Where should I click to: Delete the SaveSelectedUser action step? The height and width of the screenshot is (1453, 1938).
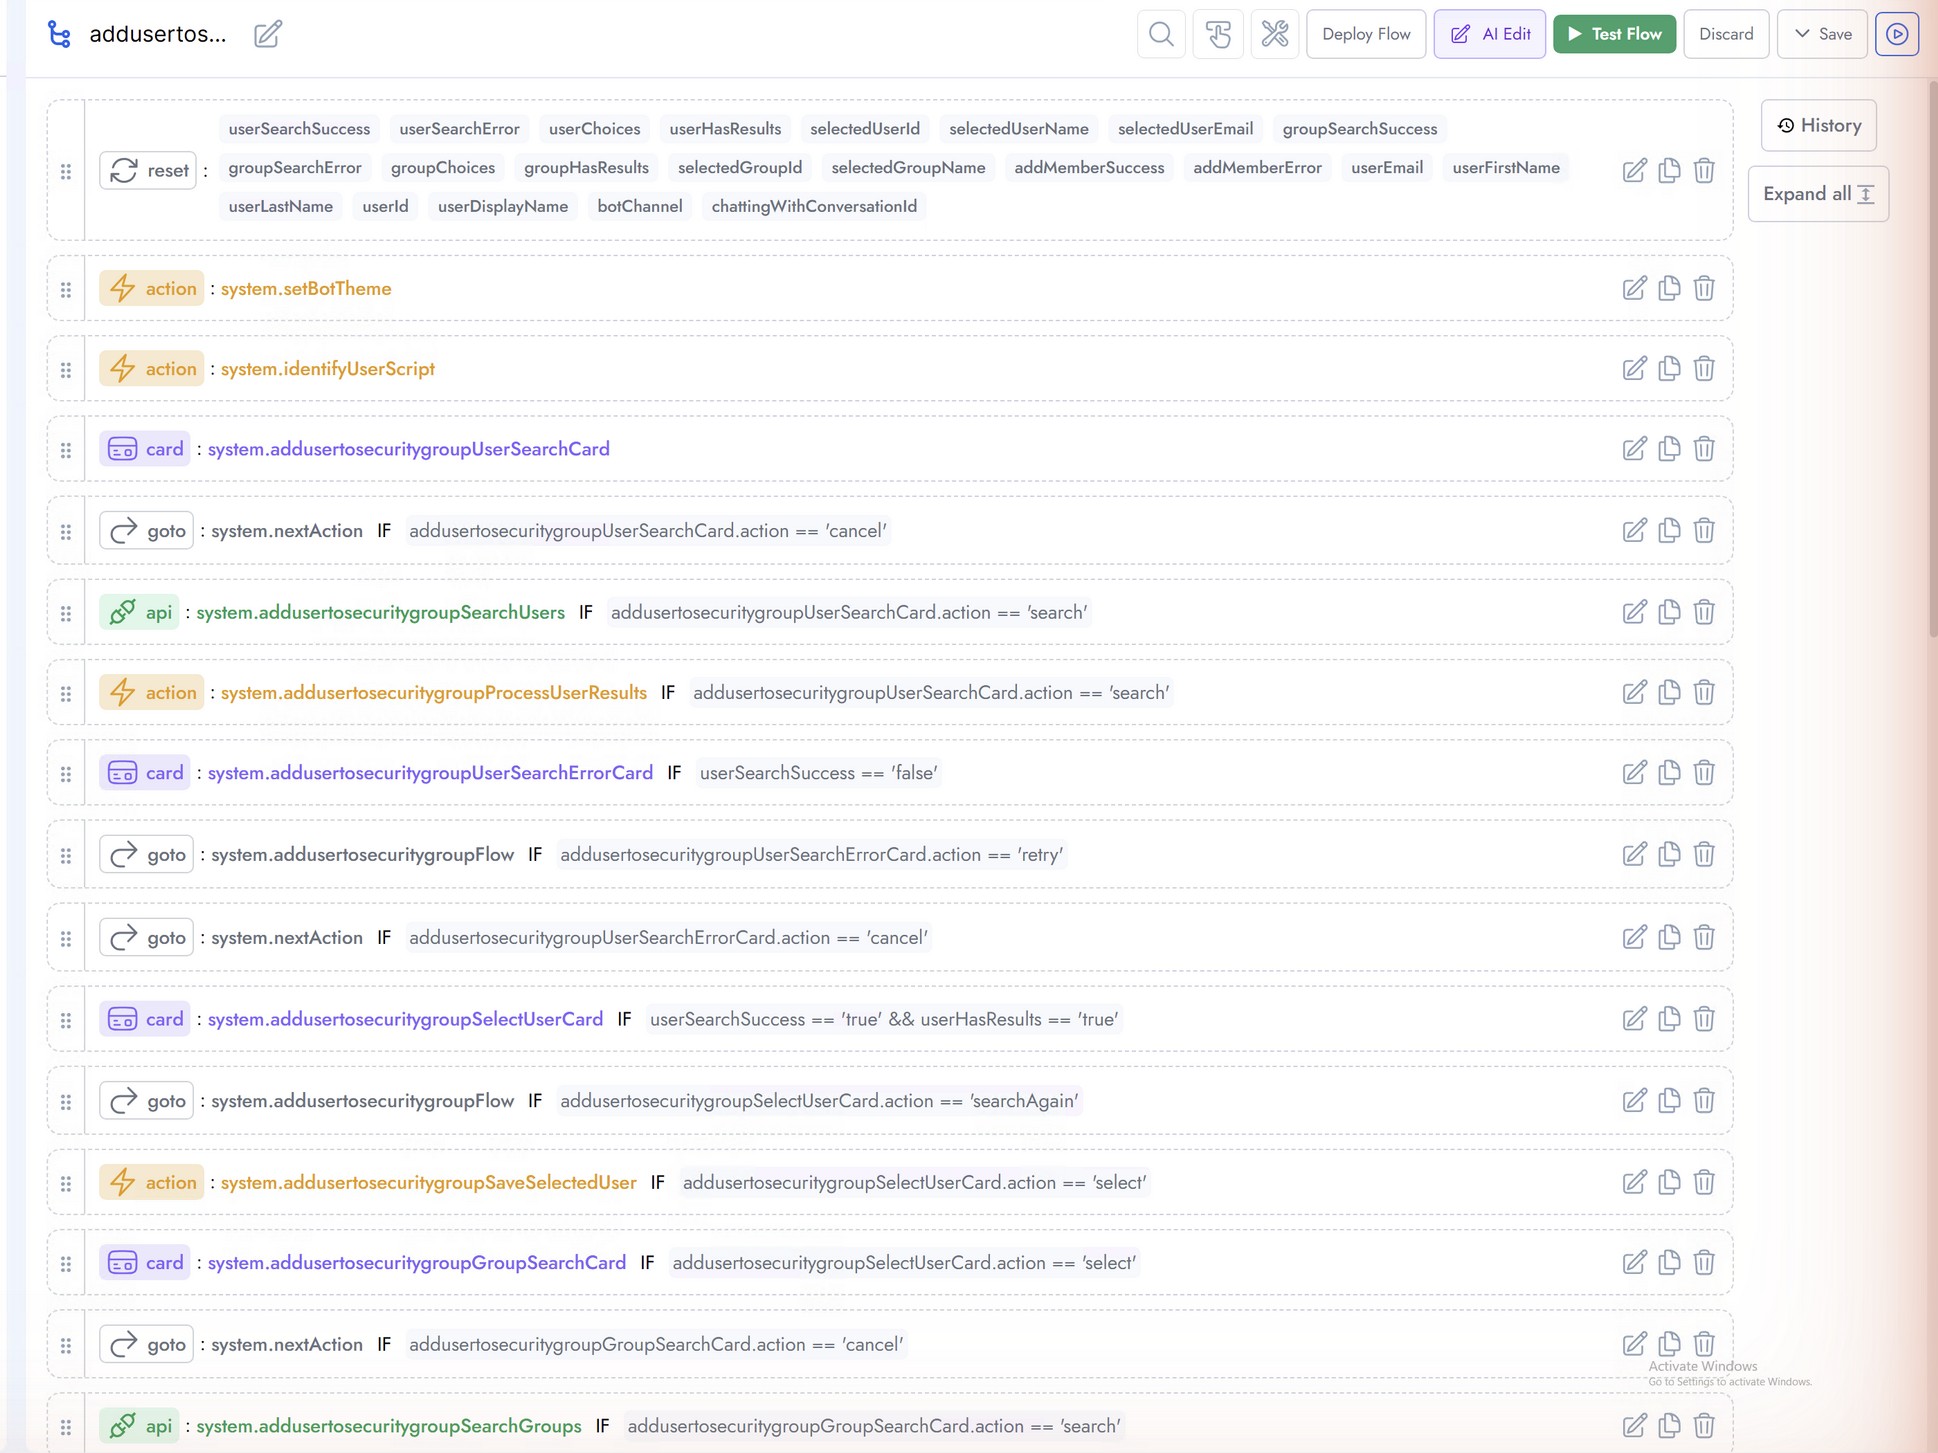tap(1704, 1182)
